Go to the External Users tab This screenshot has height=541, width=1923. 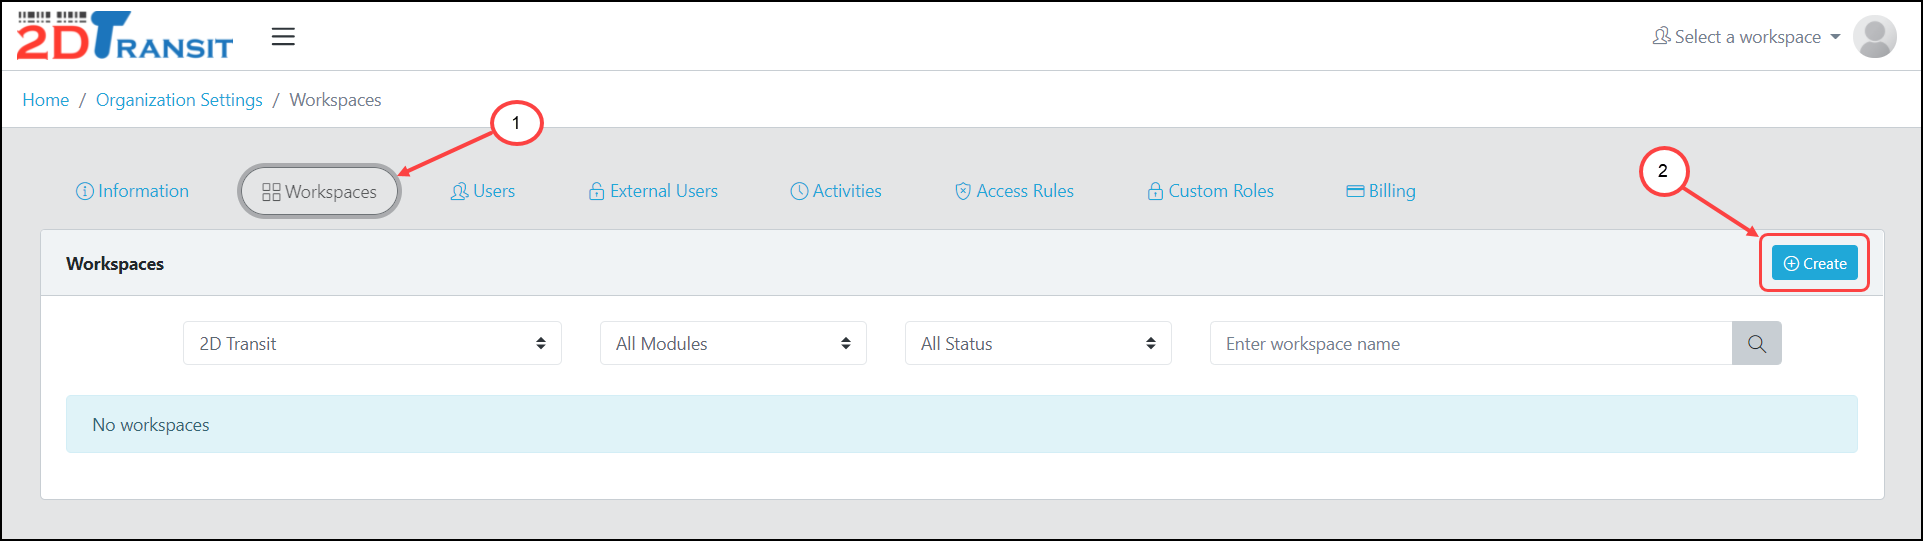pyautogui.click(x=654, y=191)
